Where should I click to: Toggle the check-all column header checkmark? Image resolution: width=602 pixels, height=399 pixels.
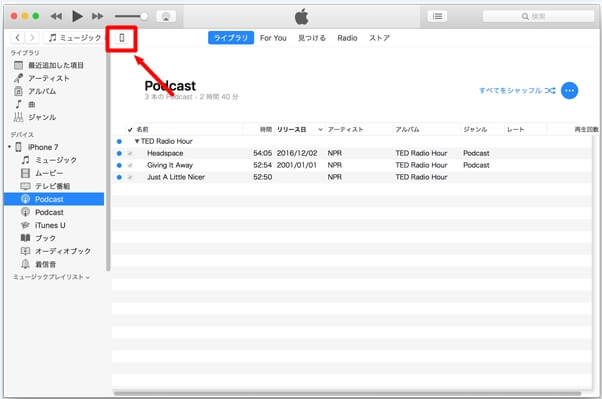[130, 130]
